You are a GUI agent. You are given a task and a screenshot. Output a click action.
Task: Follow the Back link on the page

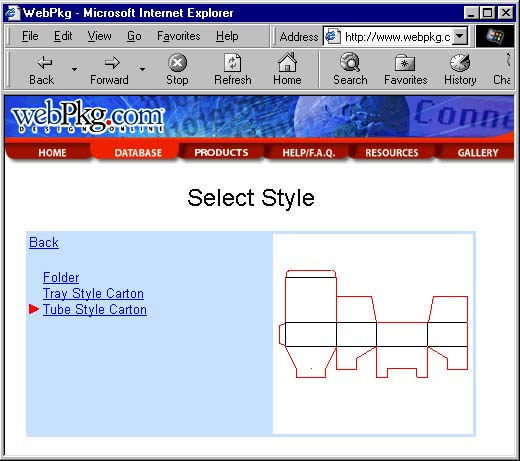44,242
